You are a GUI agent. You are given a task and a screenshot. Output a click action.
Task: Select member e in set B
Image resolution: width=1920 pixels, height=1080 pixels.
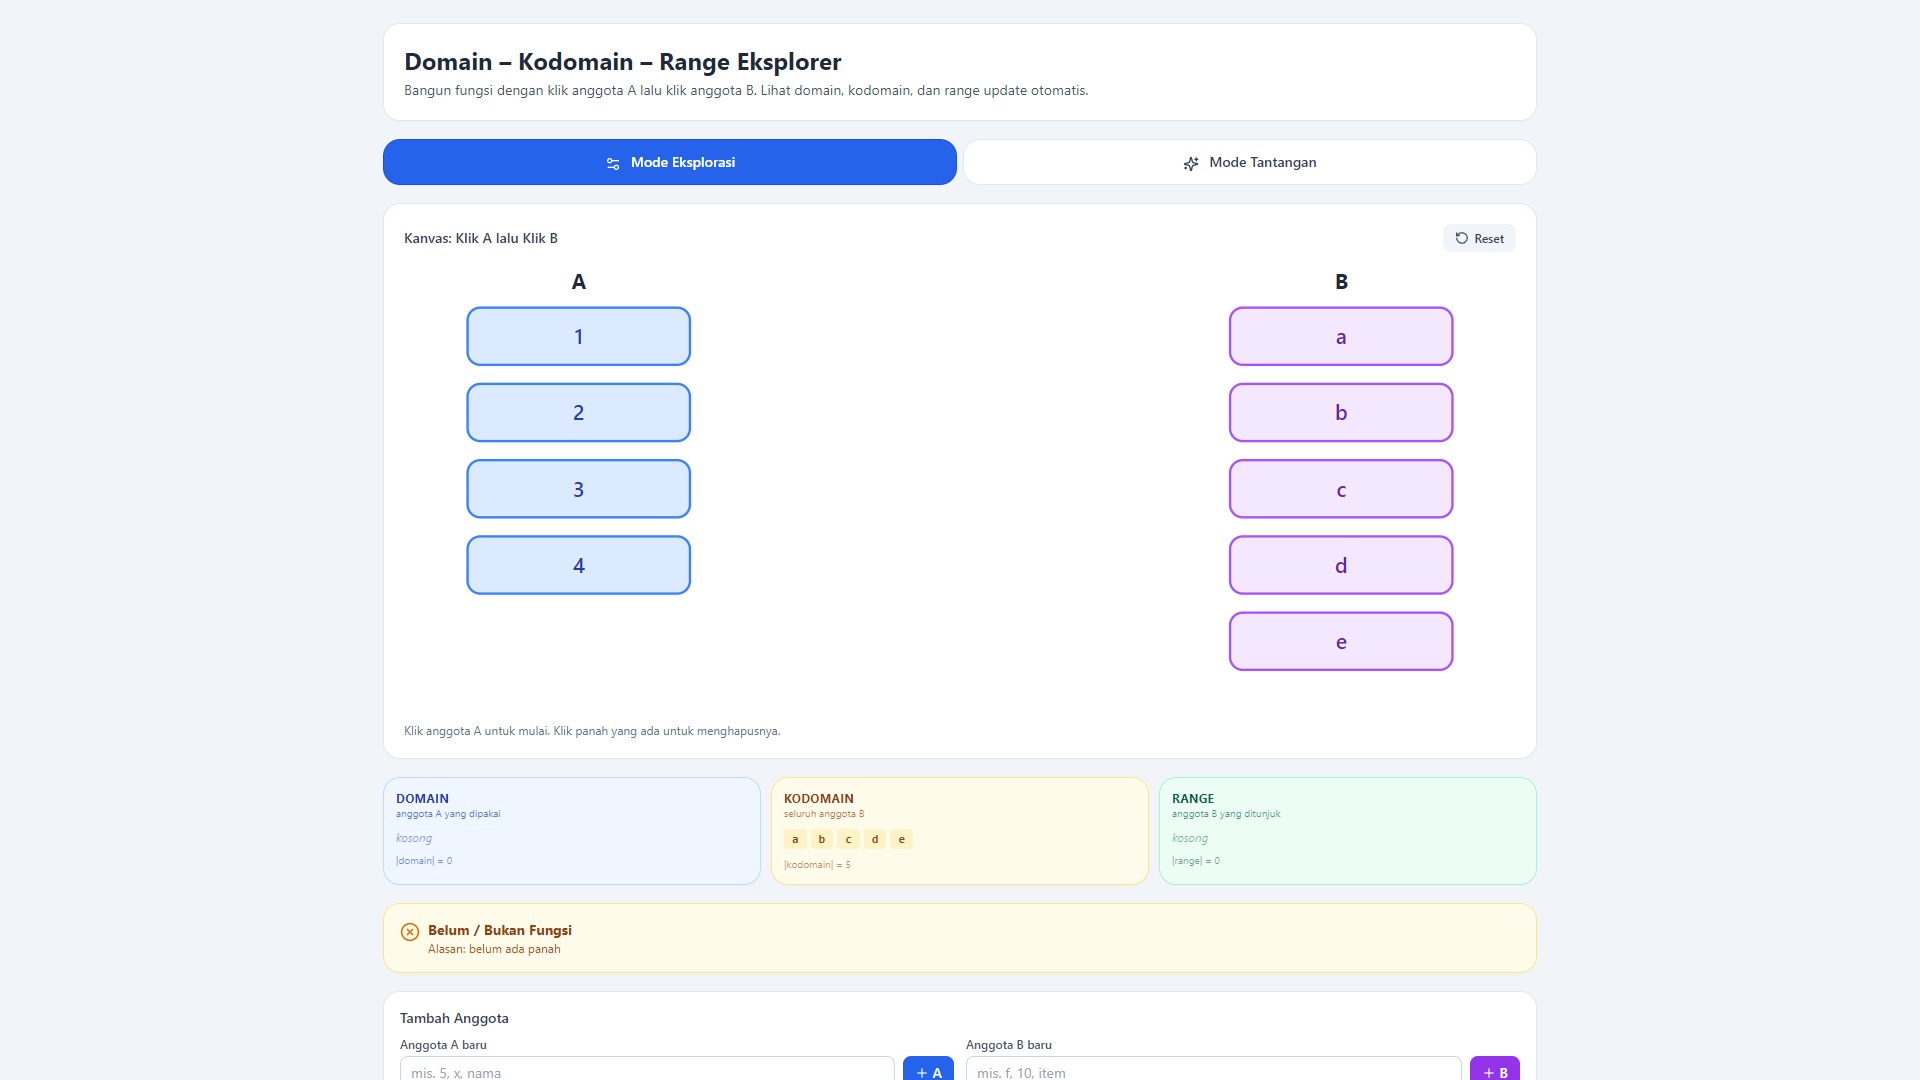coord(1341,641)
